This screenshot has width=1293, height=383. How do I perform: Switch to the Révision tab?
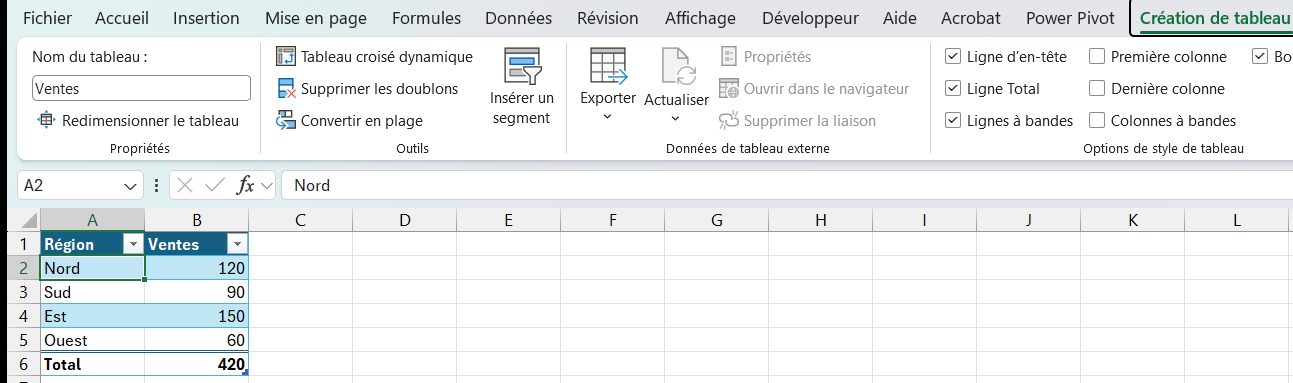click(608, 18)
